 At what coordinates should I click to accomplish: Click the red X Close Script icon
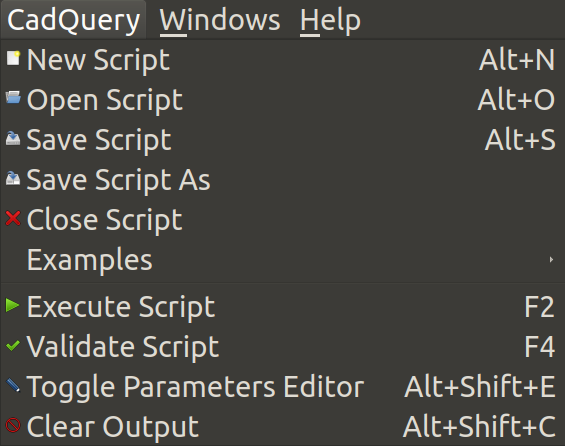click(x=13, y=218)
